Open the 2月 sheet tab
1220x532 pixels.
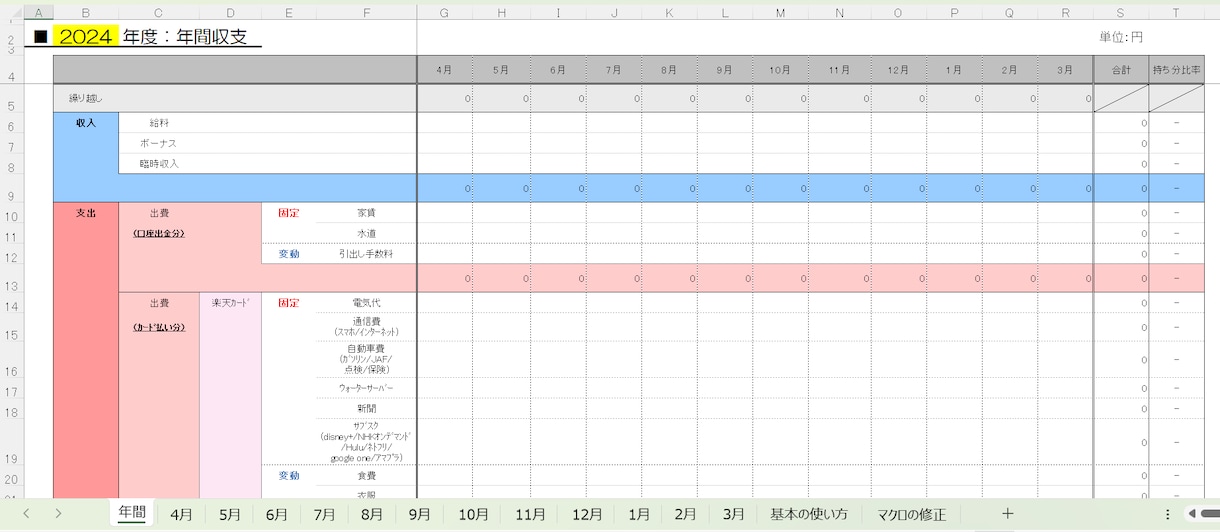pyautogui.click(x=686, y=514)
